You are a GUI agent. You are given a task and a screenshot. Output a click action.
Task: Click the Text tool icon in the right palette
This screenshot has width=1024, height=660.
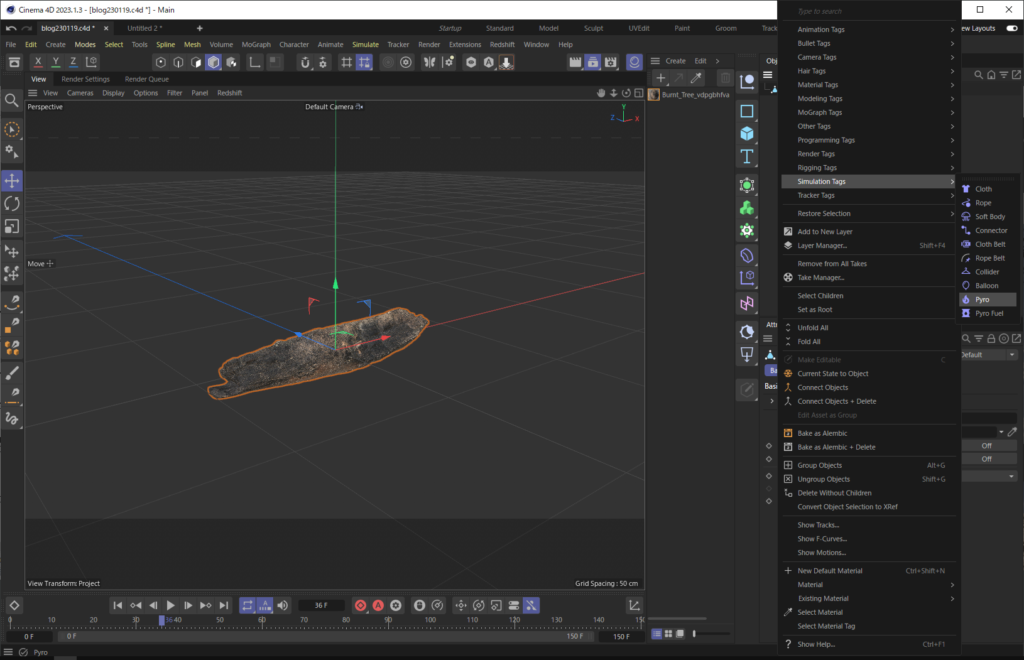[x=747, y=156]
